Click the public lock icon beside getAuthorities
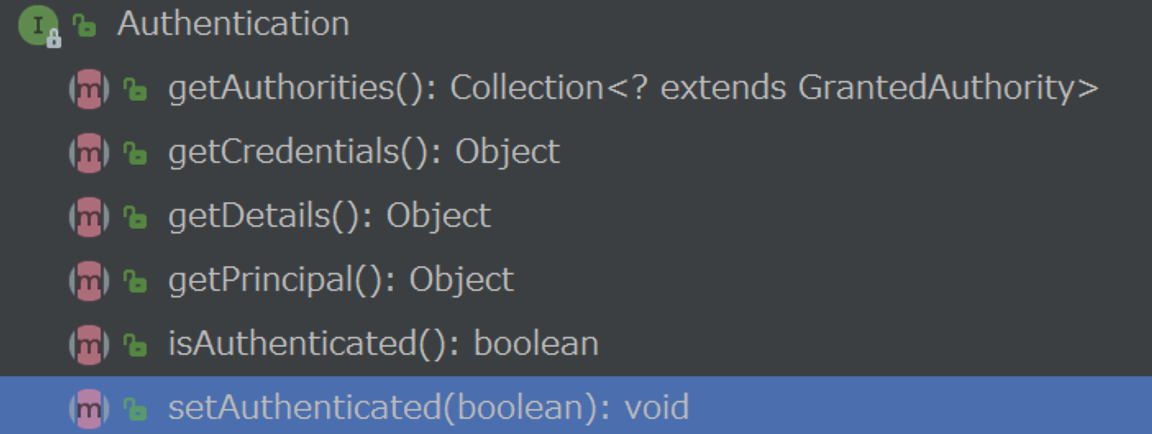 tap(134, 90)
